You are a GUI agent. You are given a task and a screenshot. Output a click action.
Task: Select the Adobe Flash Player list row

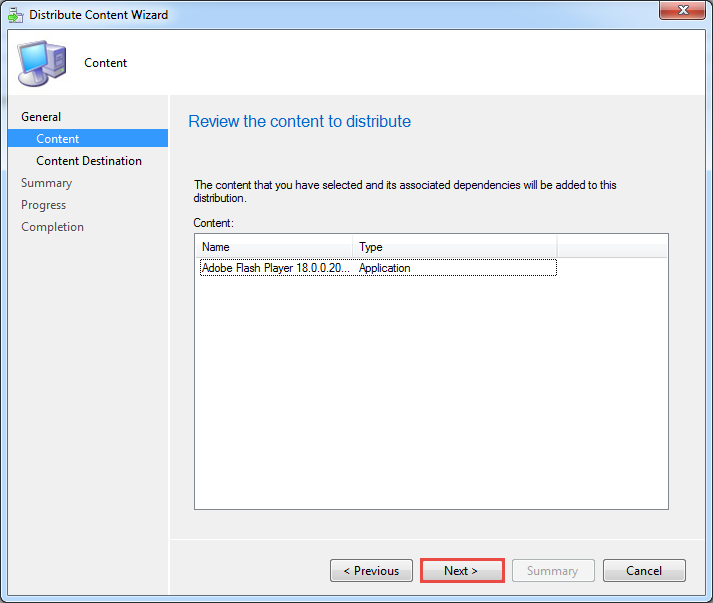pyautogui.click(x=275, y=268)
